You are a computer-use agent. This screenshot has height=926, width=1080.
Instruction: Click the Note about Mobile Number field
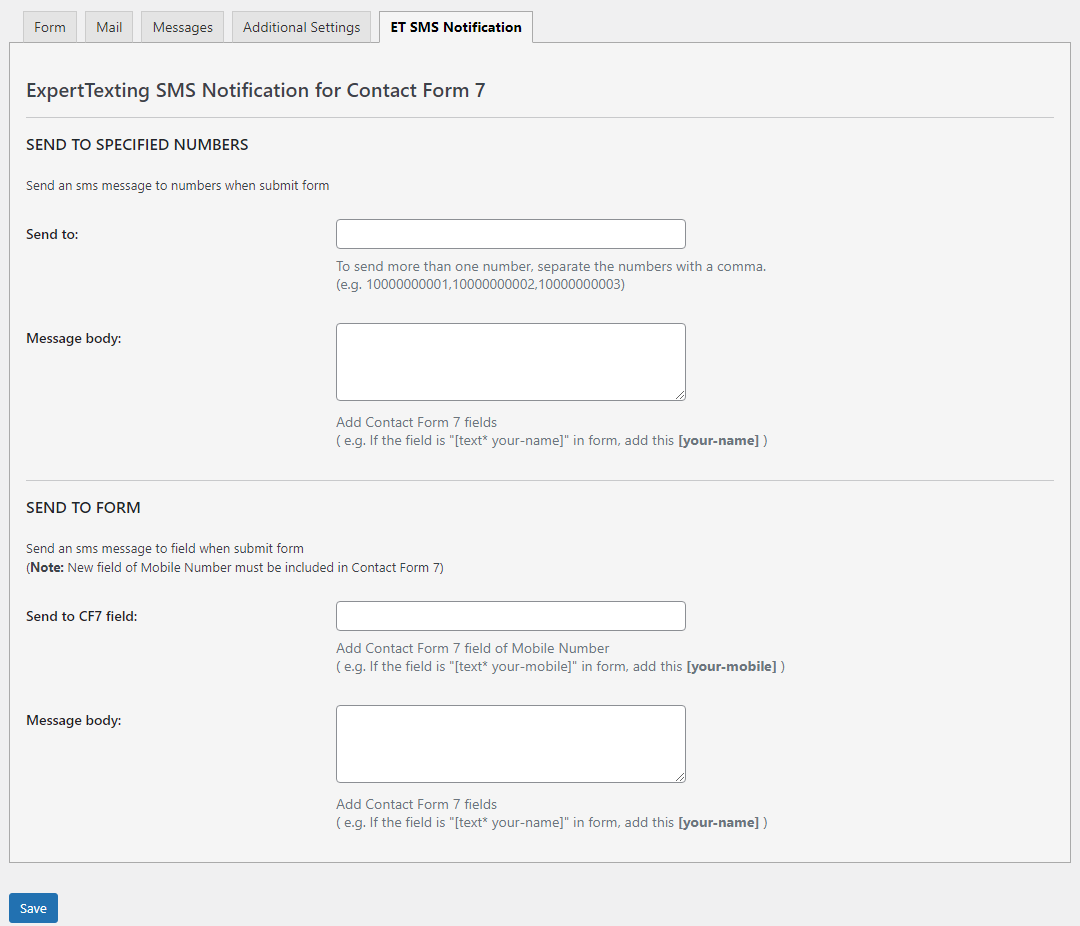pyautogui.click(x=235, y=568)
